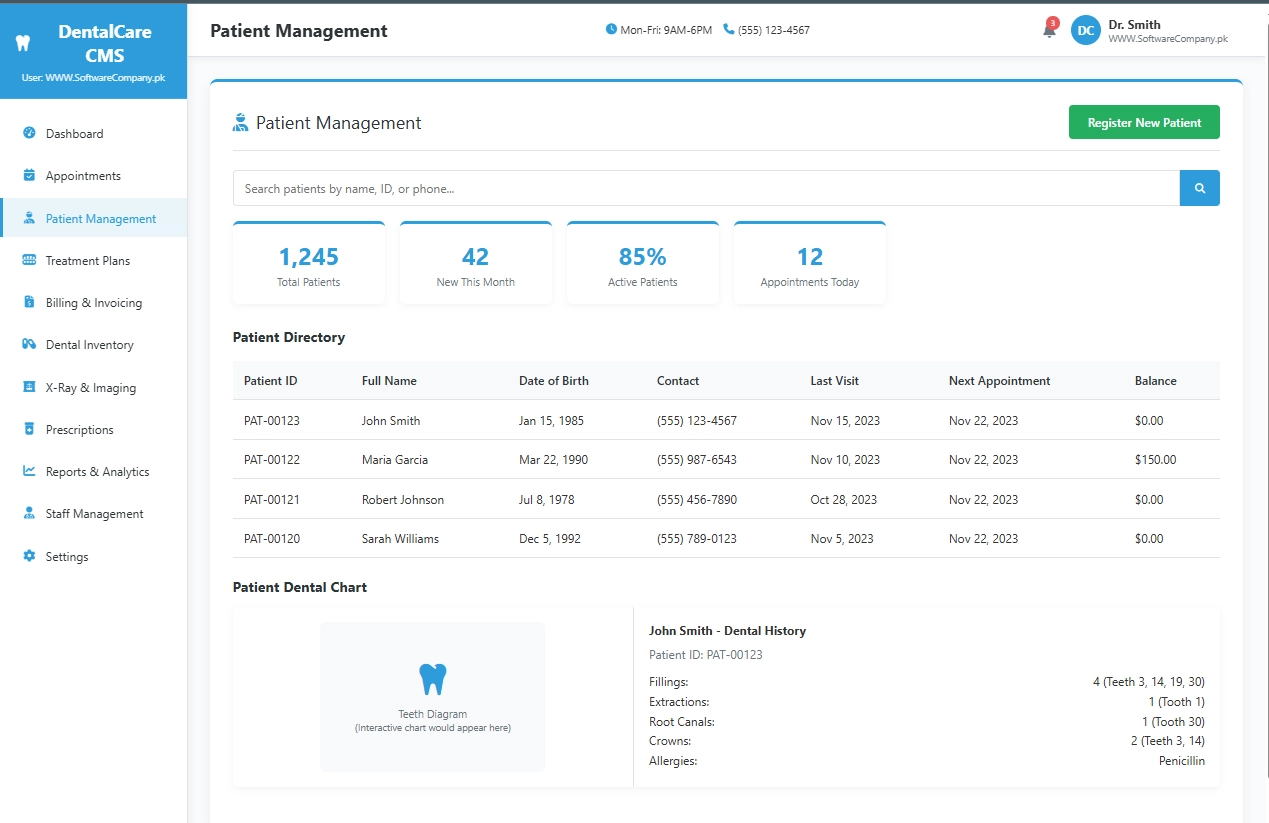Click the DC avatar icon
Screen dimensions: 1269x823
tap(1086, 30)
